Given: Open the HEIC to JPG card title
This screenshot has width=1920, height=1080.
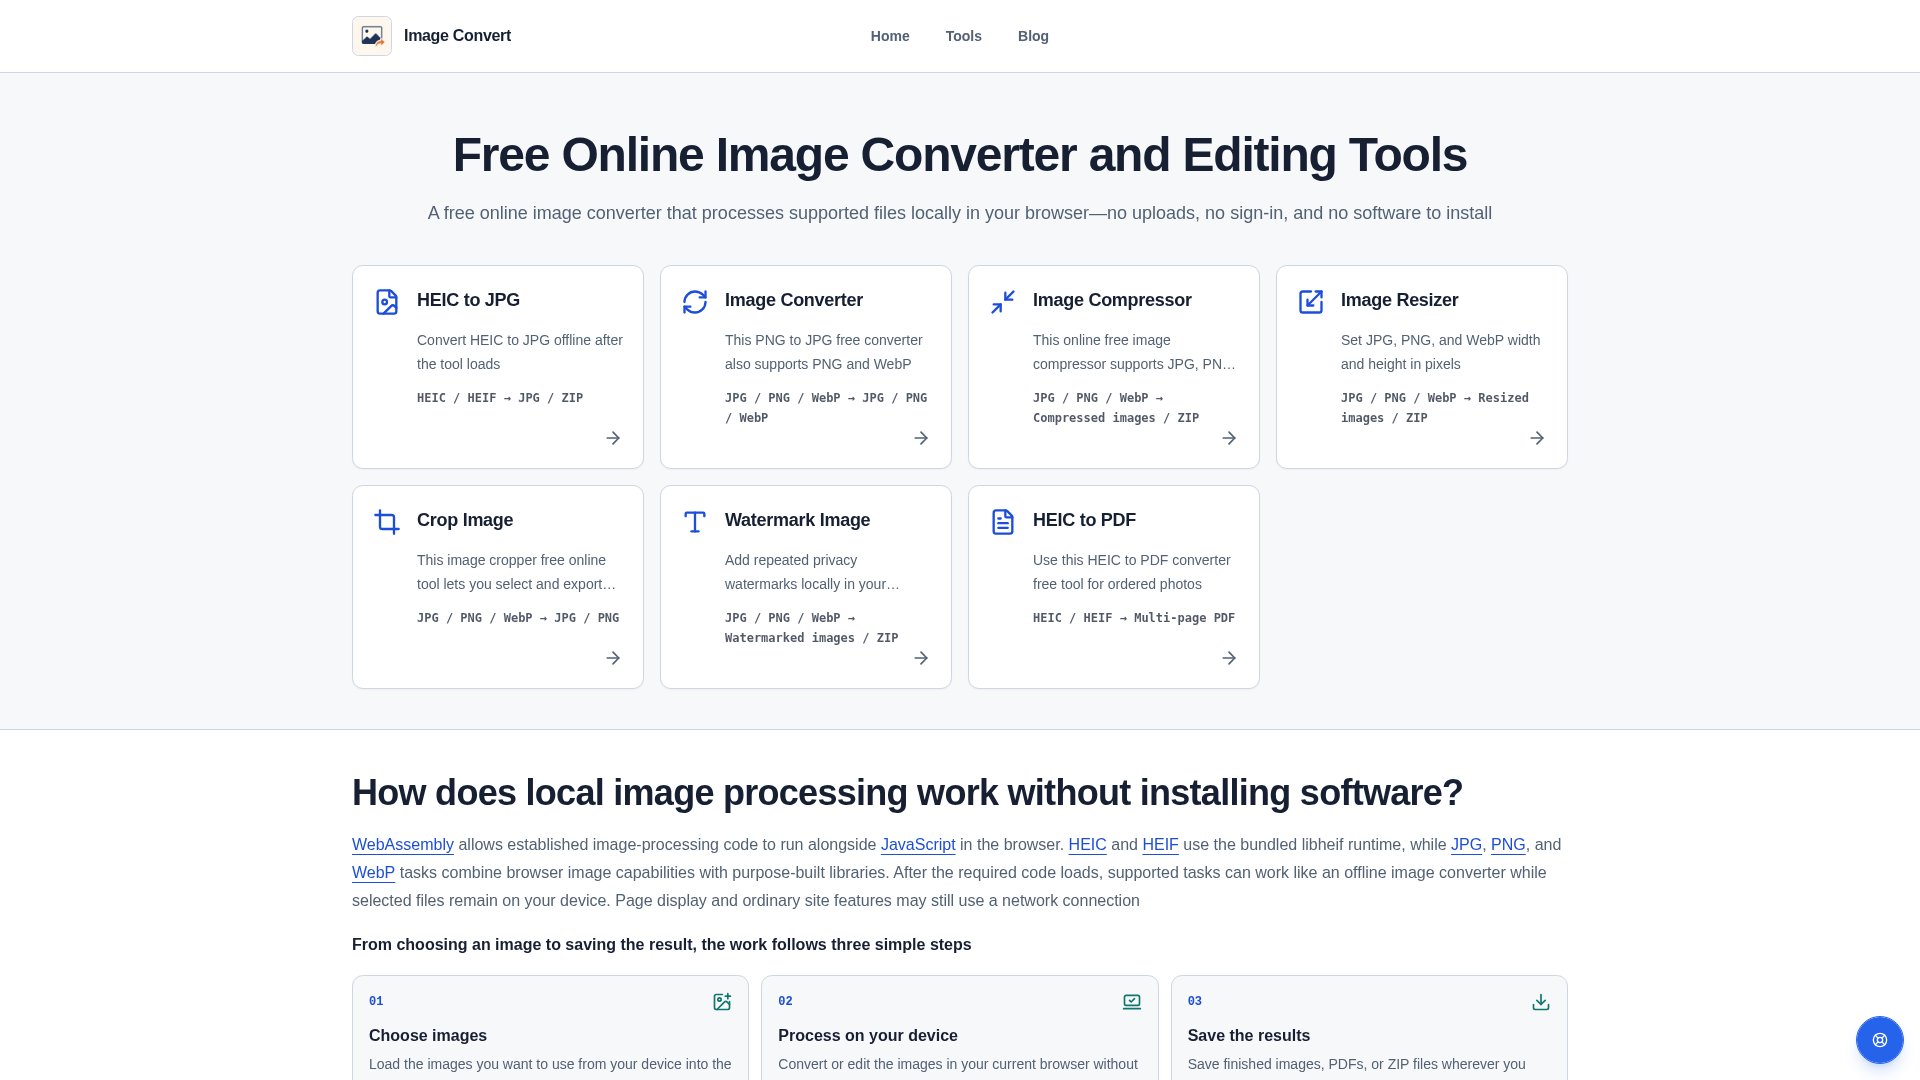Looking at the screenshot, I should [x=468, y=300].
